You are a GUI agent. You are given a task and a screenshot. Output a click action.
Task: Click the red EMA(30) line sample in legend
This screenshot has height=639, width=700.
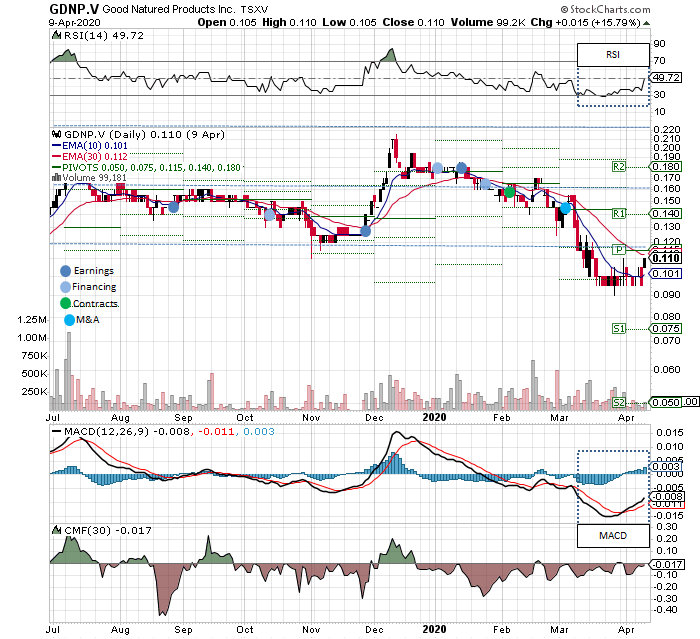click(56, 157)
